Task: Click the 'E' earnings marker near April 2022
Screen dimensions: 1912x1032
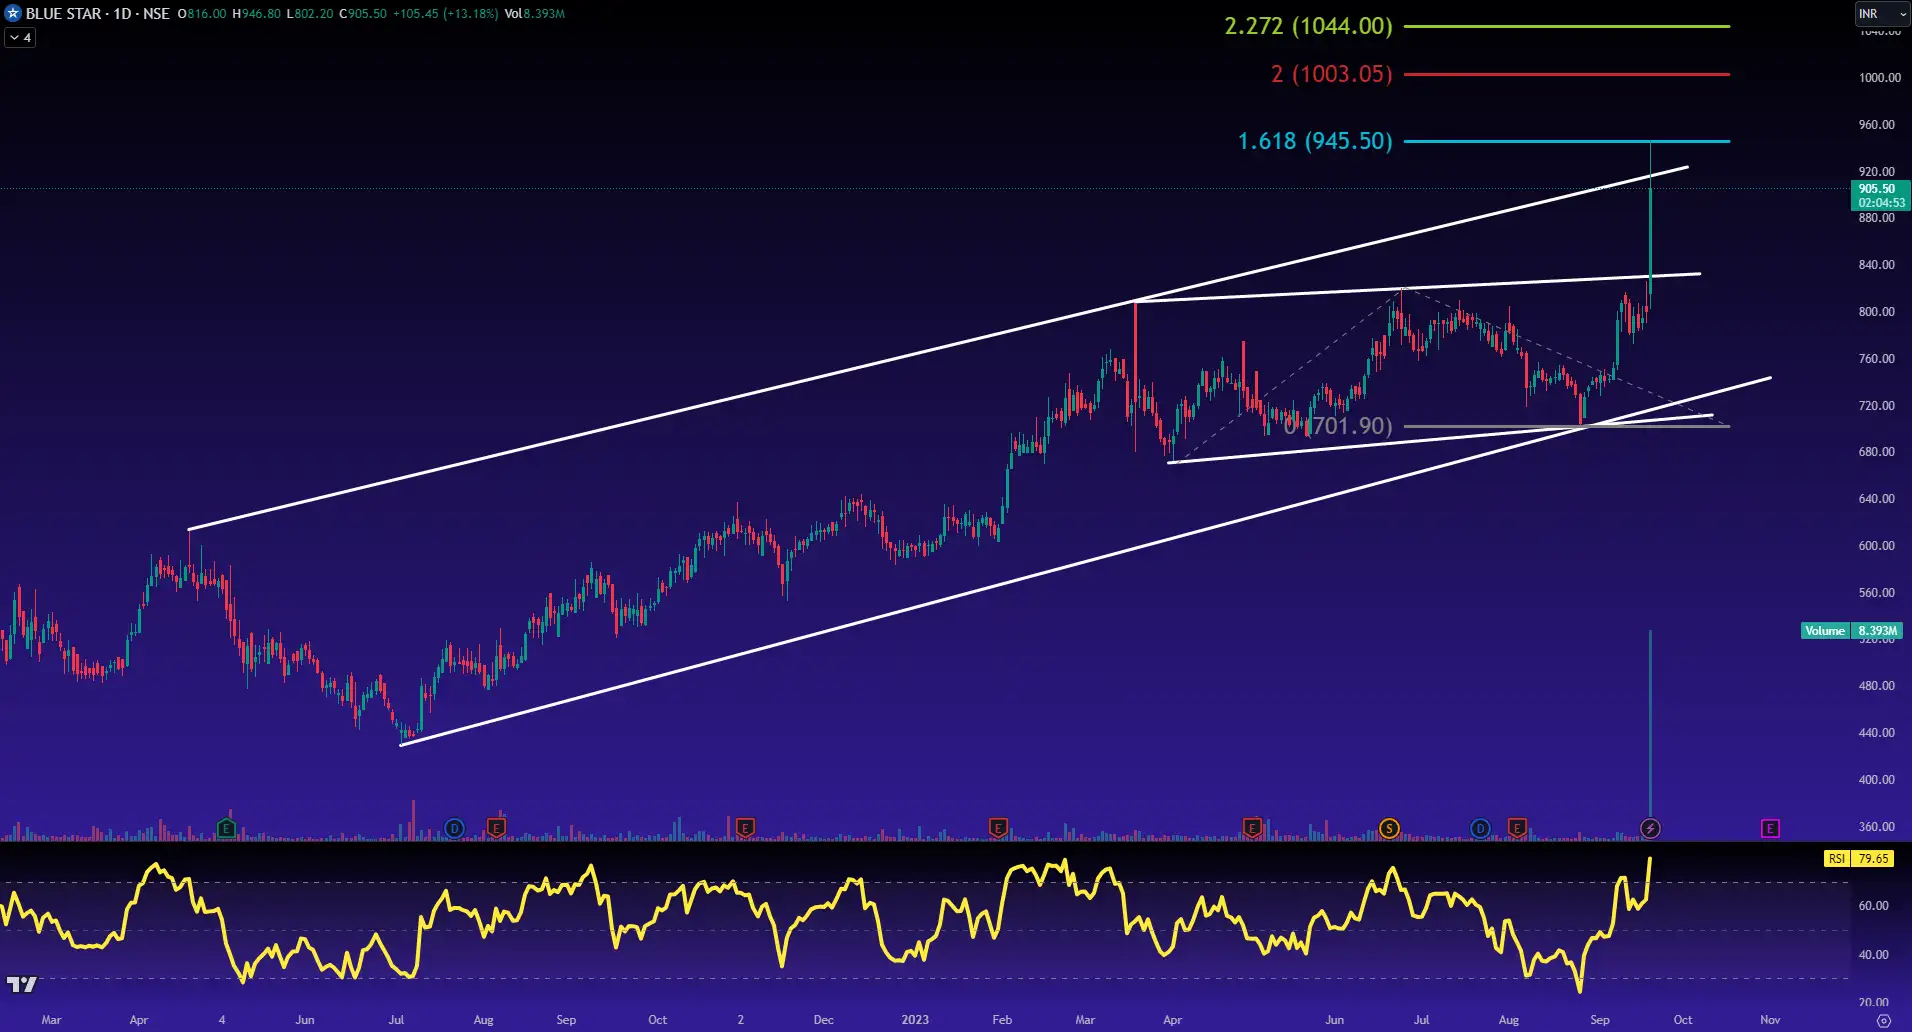Action: click(227, 828)
